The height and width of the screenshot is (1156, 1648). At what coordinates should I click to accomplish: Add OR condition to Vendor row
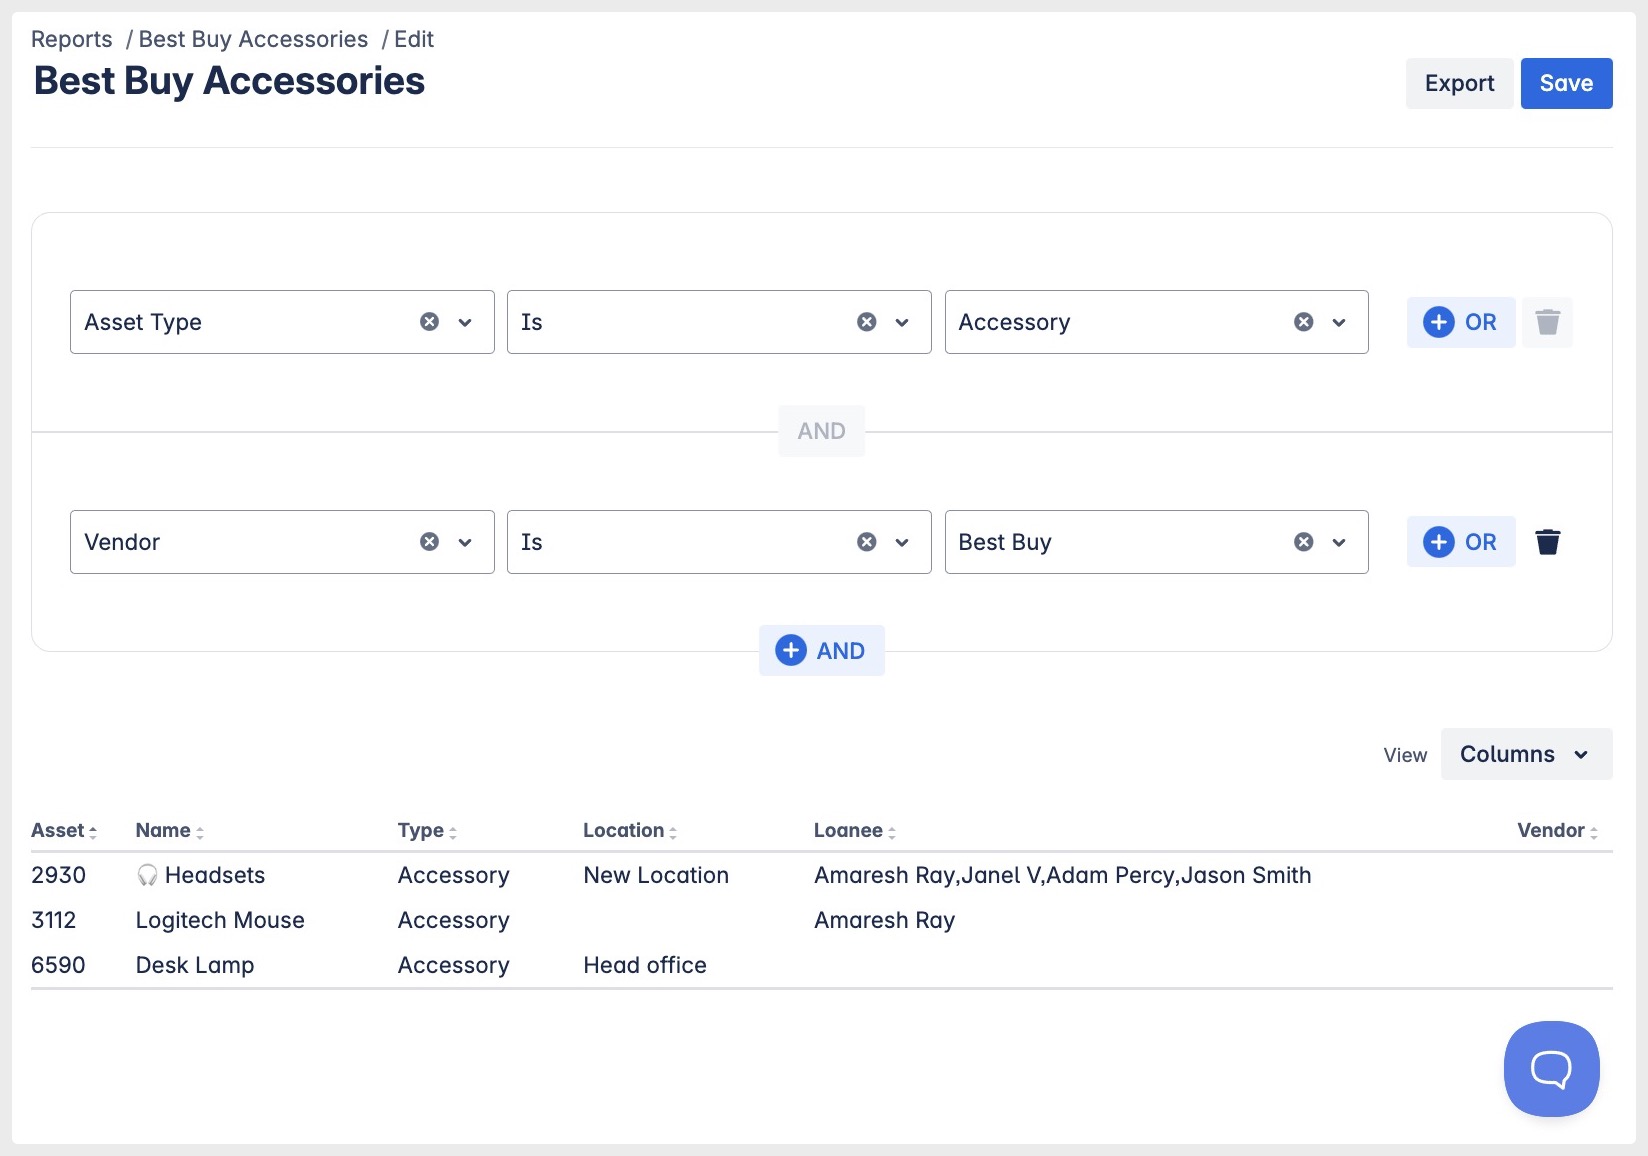pyautogui.click(x=1460, y=542)
